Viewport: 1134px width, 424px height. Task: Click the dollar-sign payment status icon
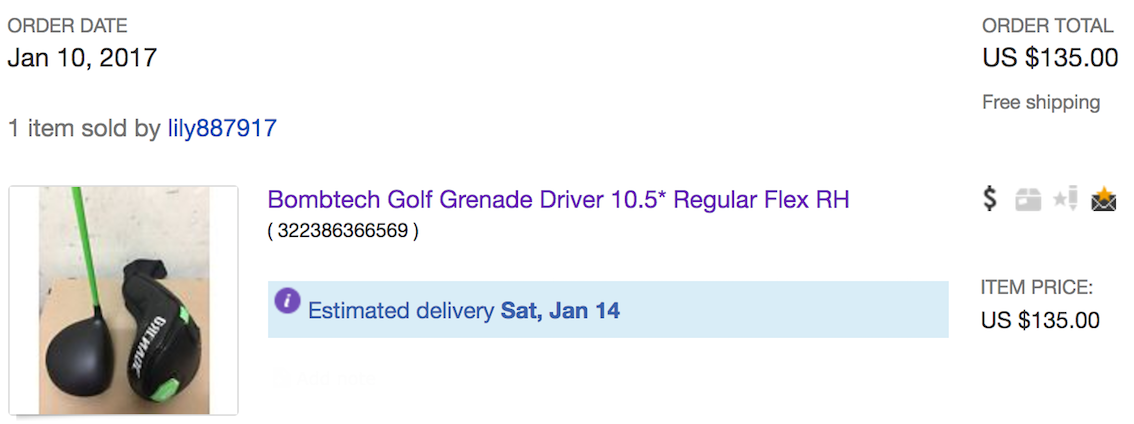click(990, 200)
